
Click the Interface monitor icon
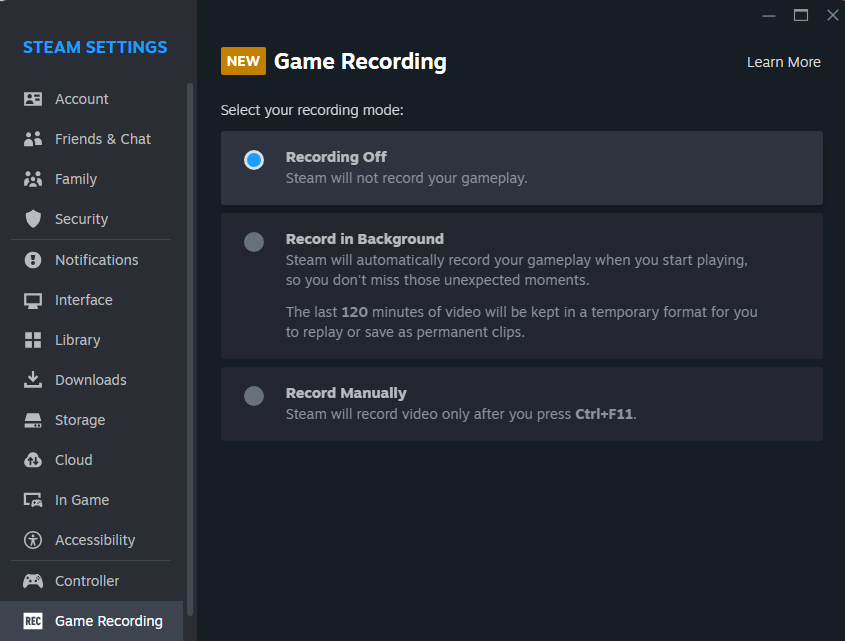(x=33, y=300)
